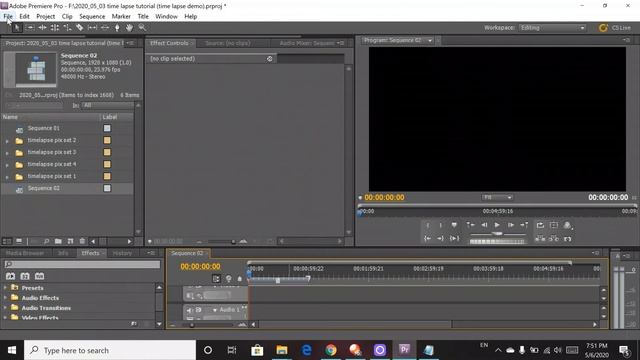This screenshot has width=640, height=360.
Task: Switch Project panel to list view
Action: (x=7, y=241)
